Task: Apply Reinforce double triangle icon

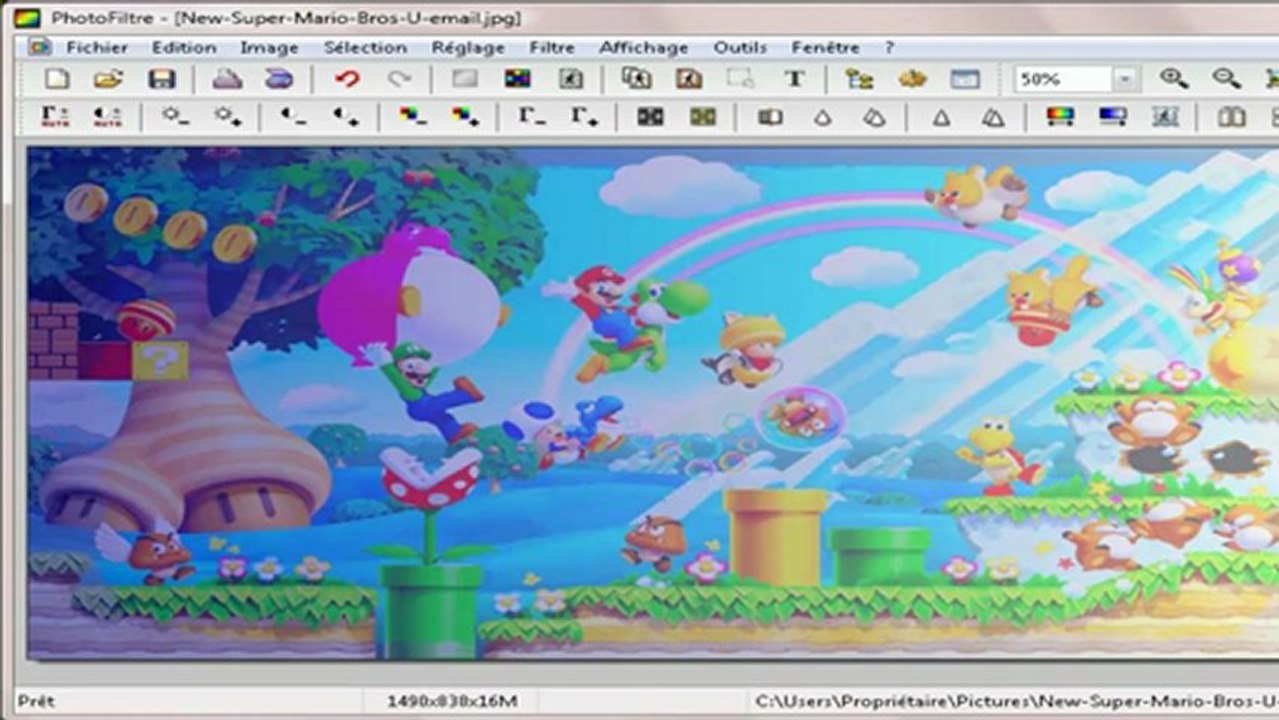Action: 993,117
